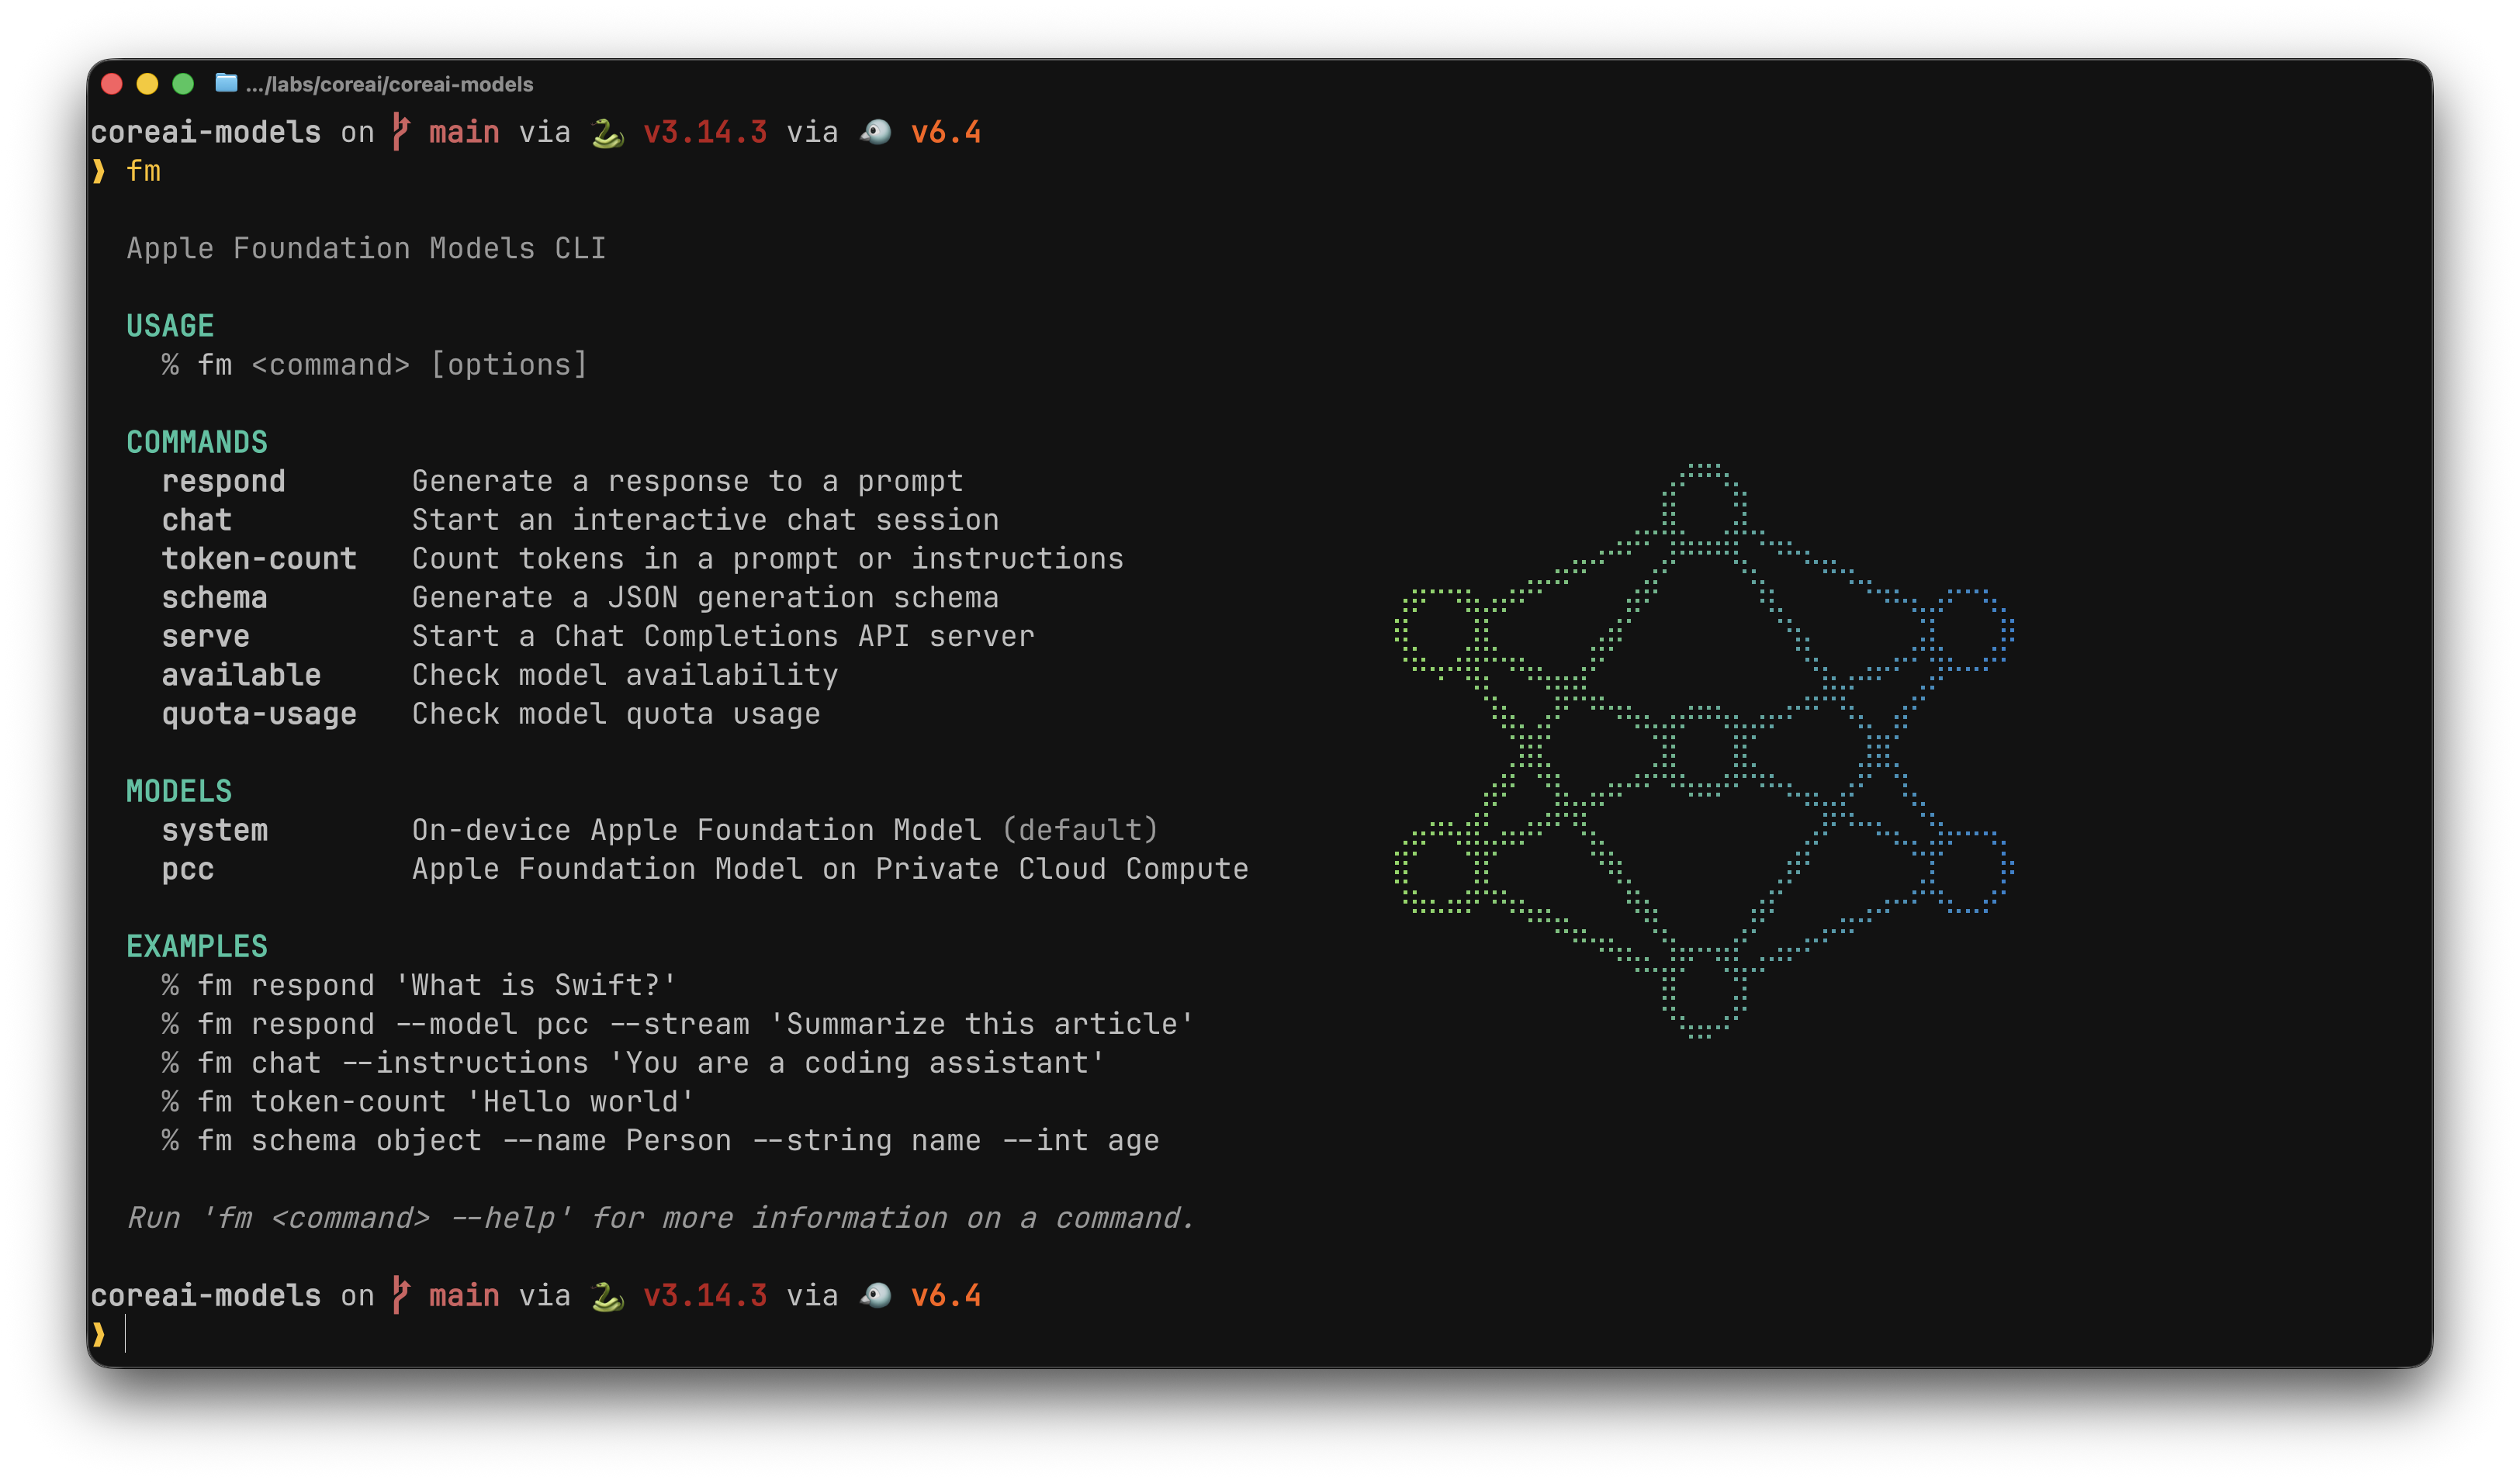Viewport: 2520px width, 1483px height.
Task: Click the snake Python icon in bottom prompt
Action: (x=608, y=1296)
